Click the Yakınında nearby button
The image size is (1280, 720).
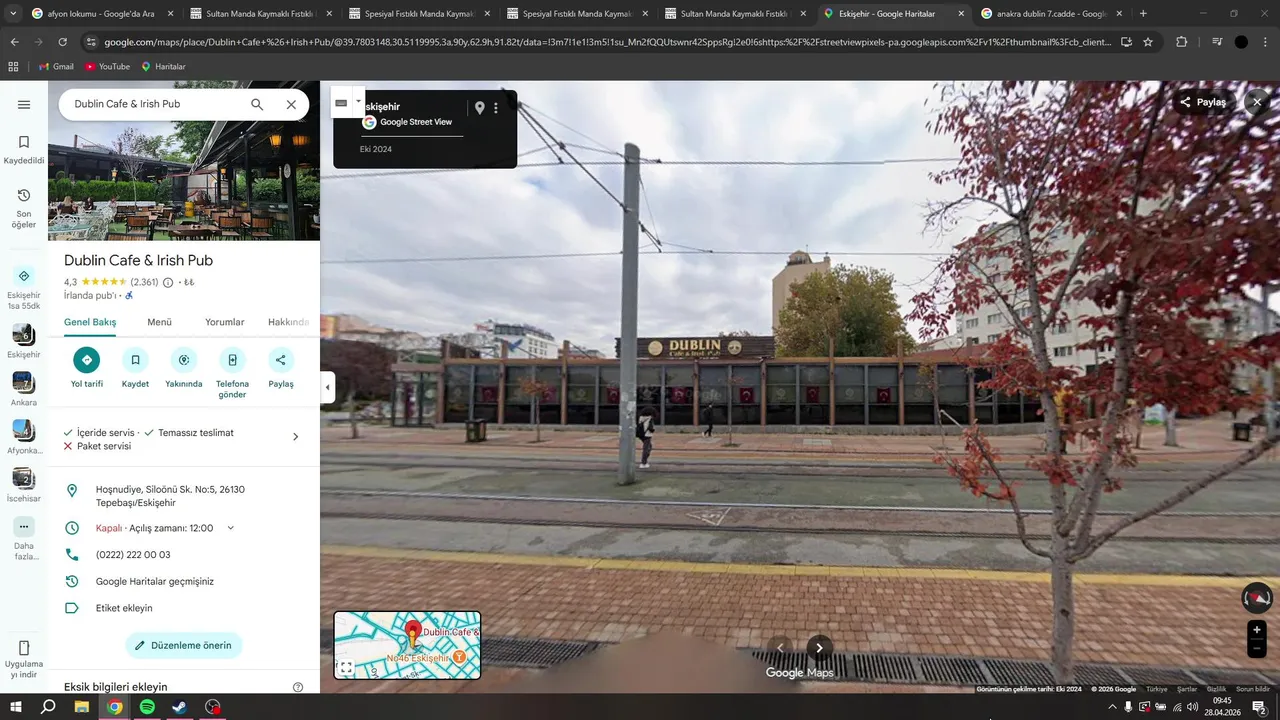click(x=184, y=367)
